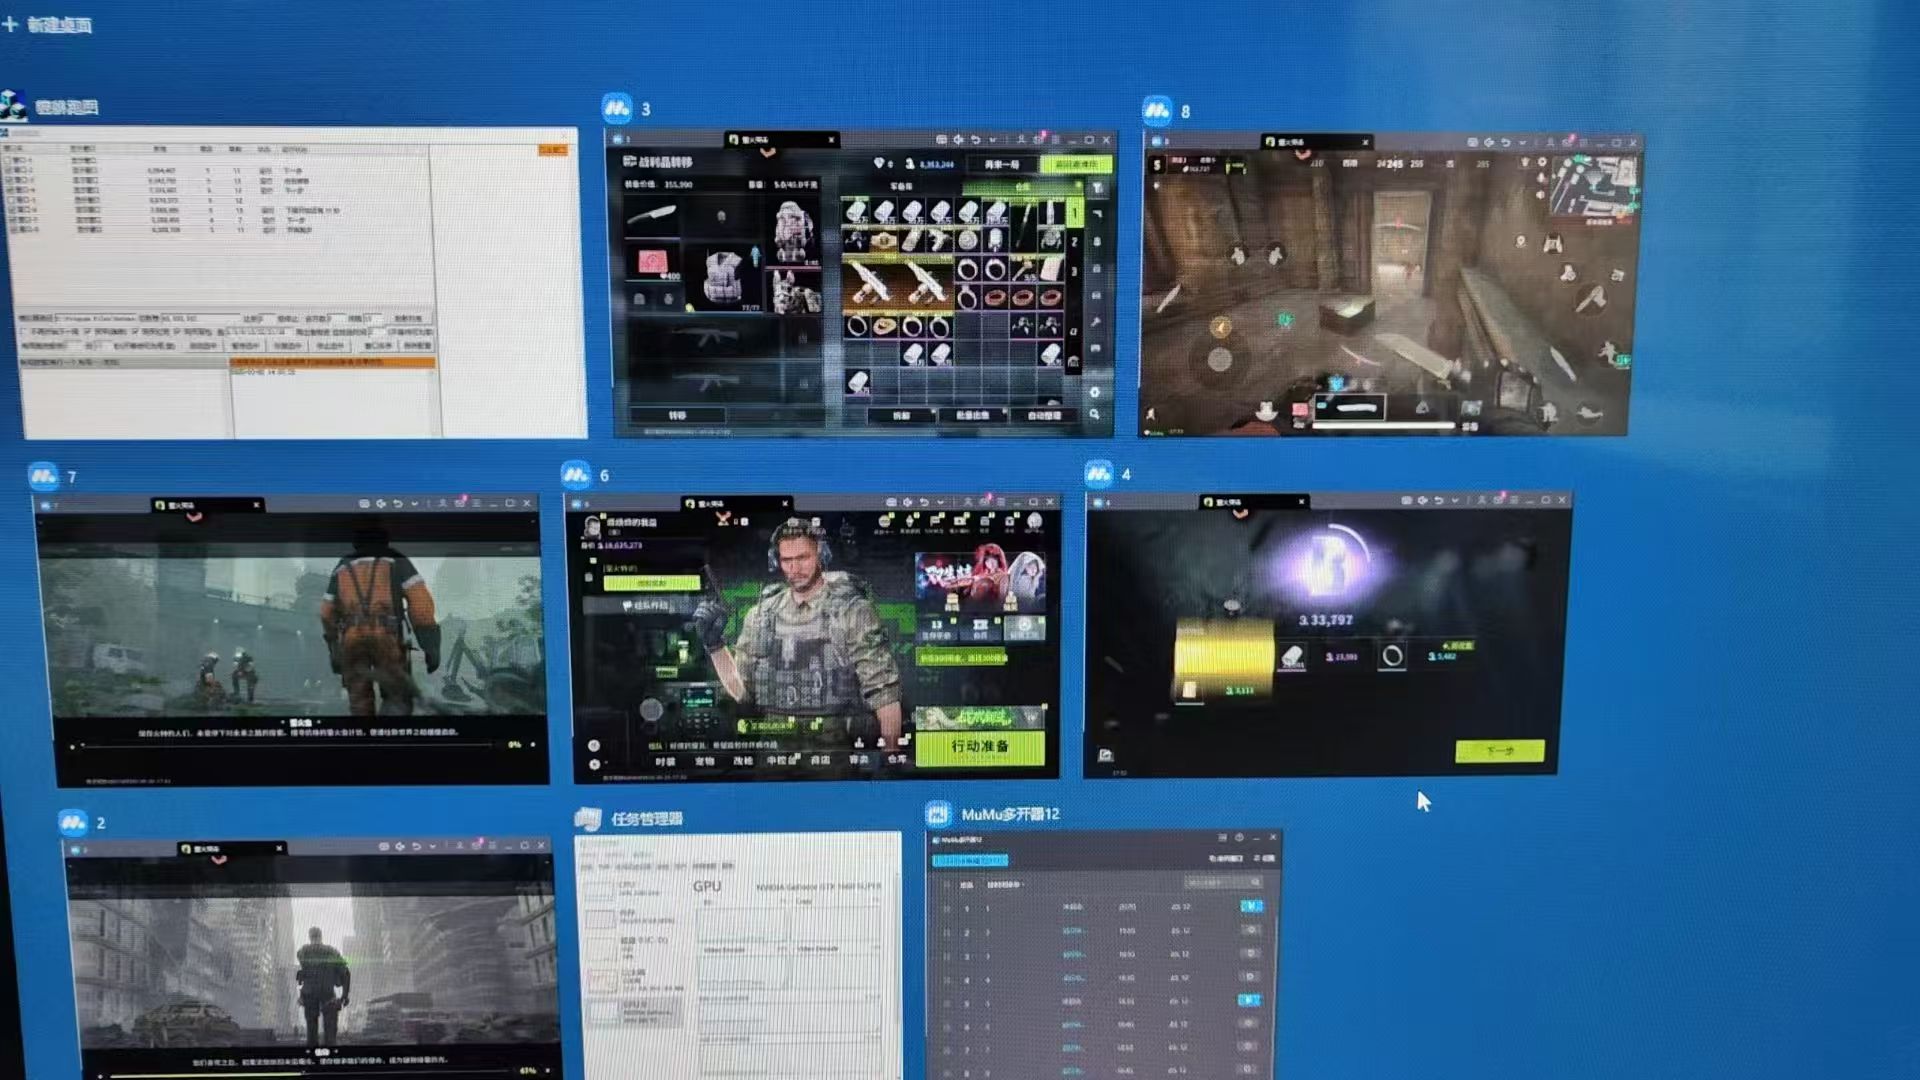Click MuMu icon of window 2

[x=73, y=822]
